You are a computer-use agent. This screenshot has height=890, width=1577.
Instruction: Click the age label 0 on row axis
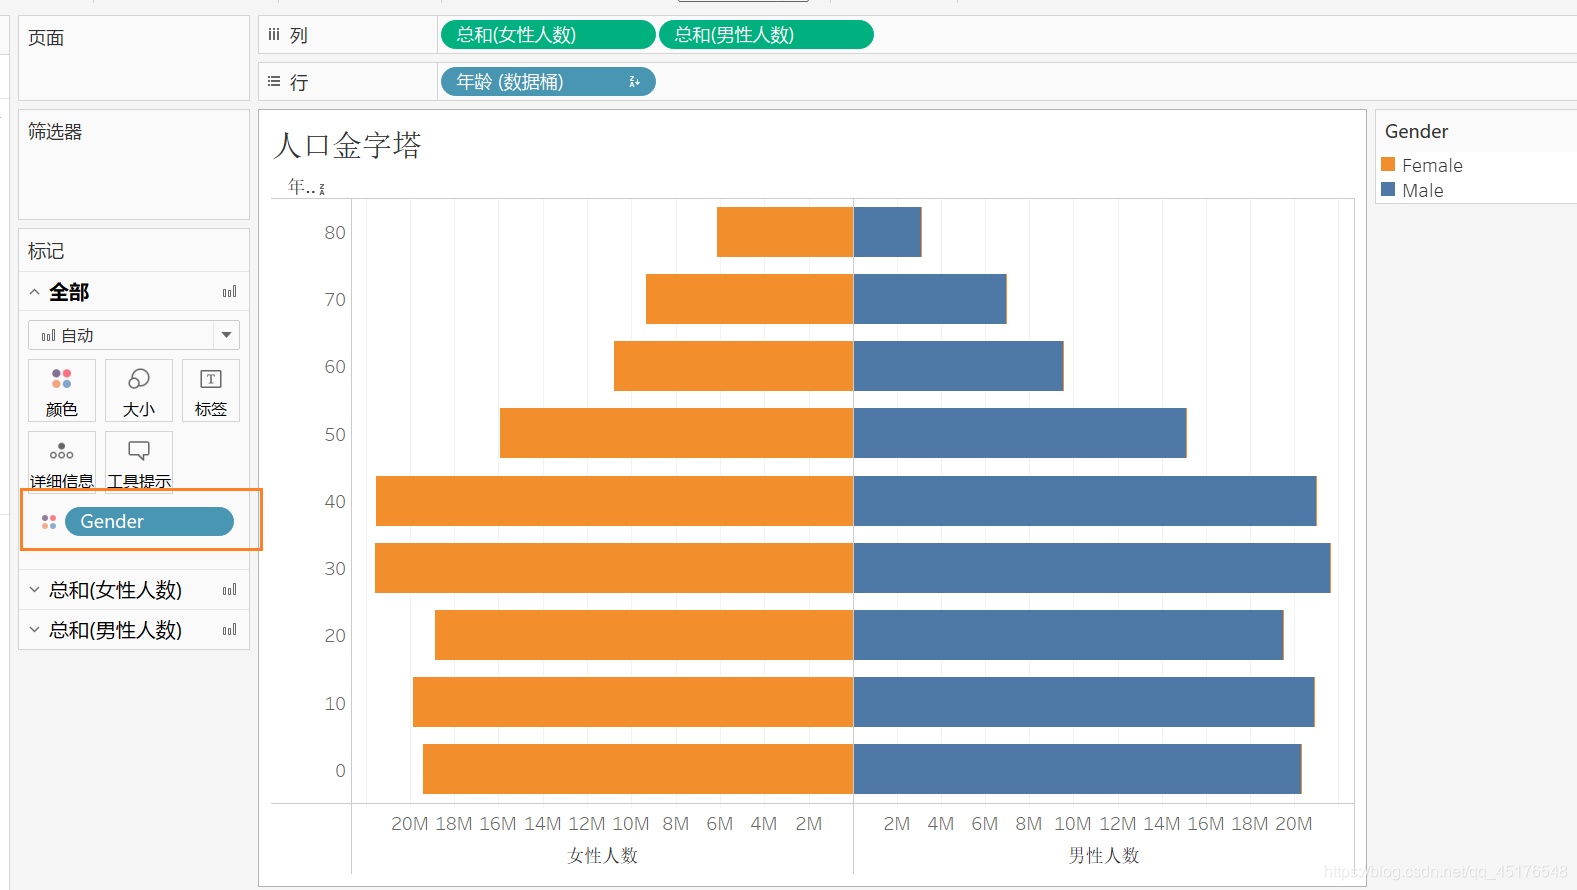click(340, 771)
